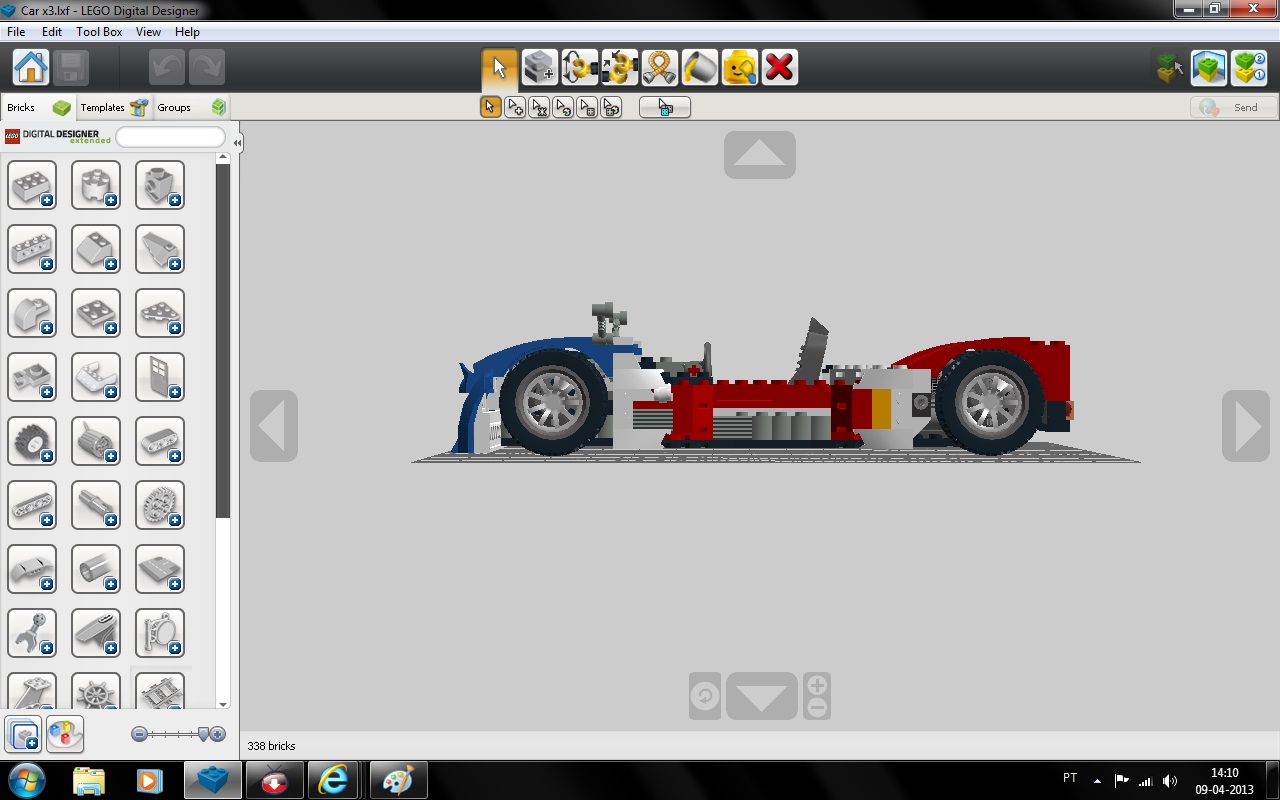The image size is (1280, 800).
Task: Select the Flex tool
Action: pyautogui.click(x=660, y=67)
